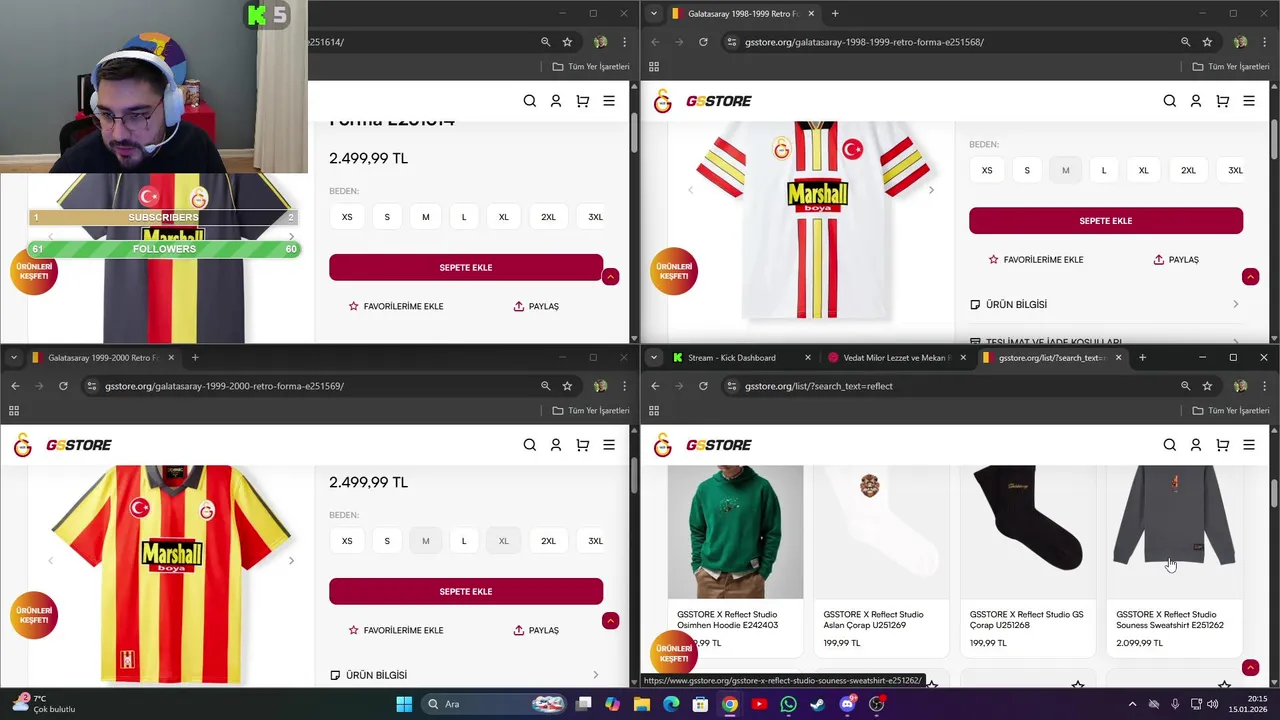
Task: Open YouTube from the taskbar
Action: tap(759, 704)
